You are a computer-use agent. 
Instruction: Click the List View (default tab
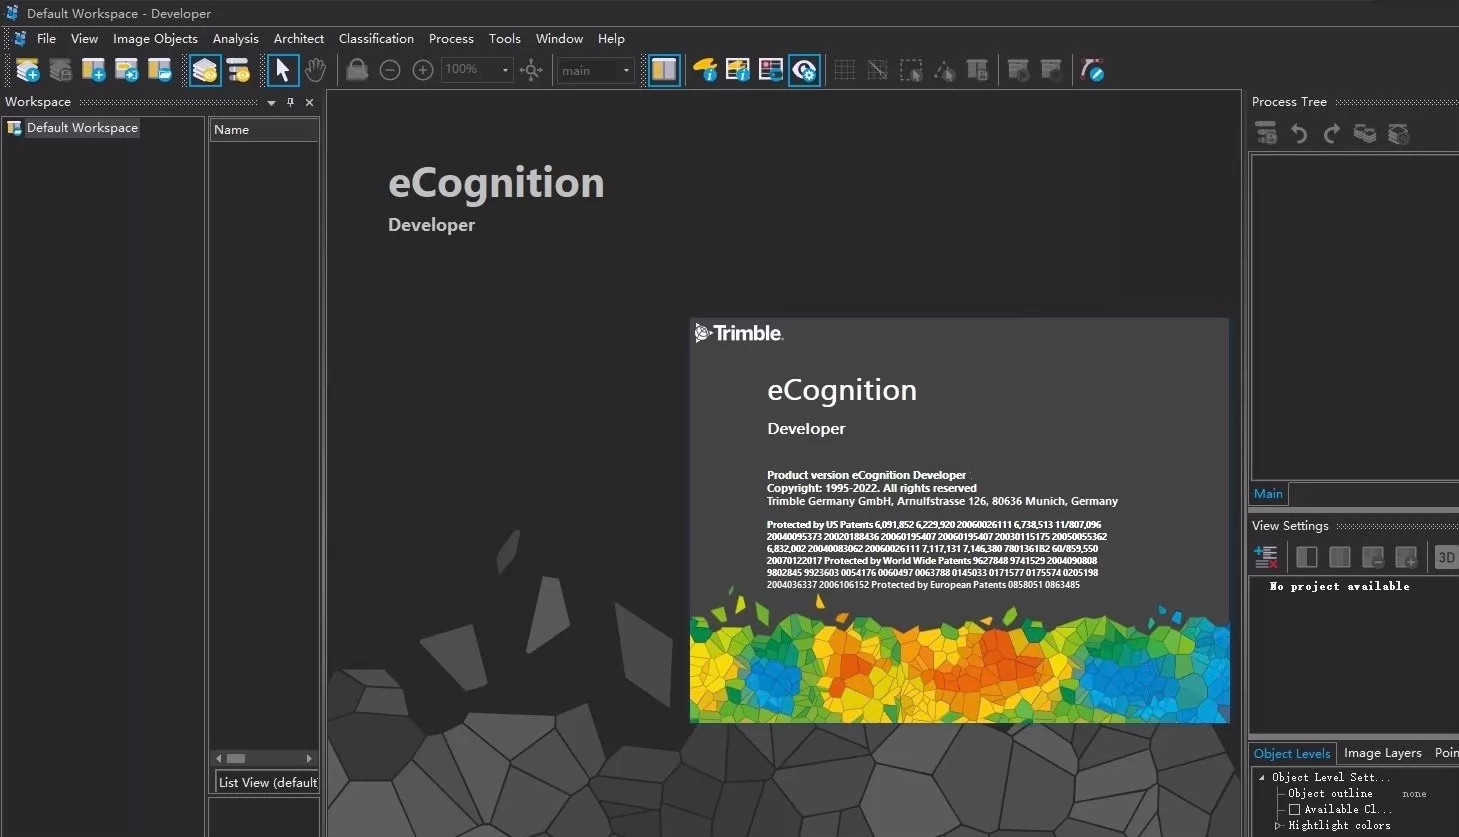pos(267,782)
